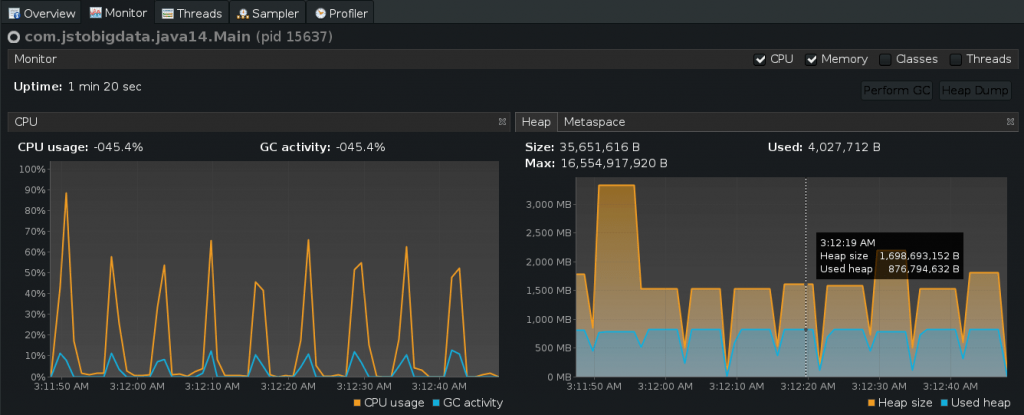
Task: Click the CPU usage orange legend swatch
Action: [x=357, y=403]
